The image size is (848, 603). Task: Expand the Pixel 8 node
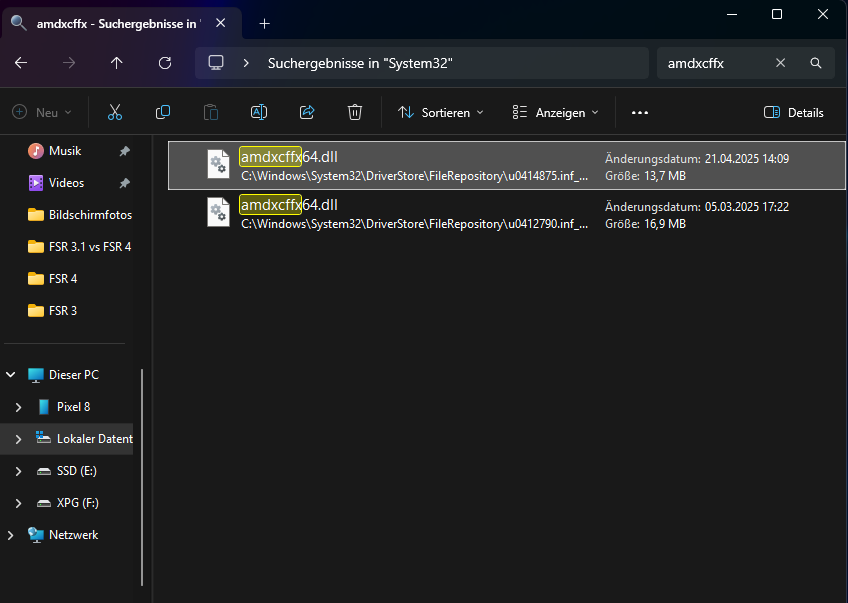(18, 407)
